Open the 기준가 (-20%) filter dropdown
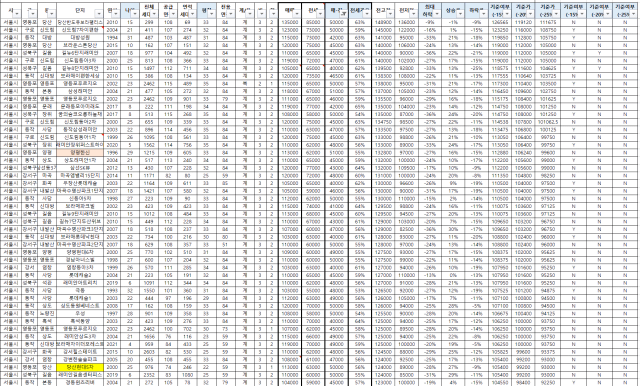 pos(530,14)
